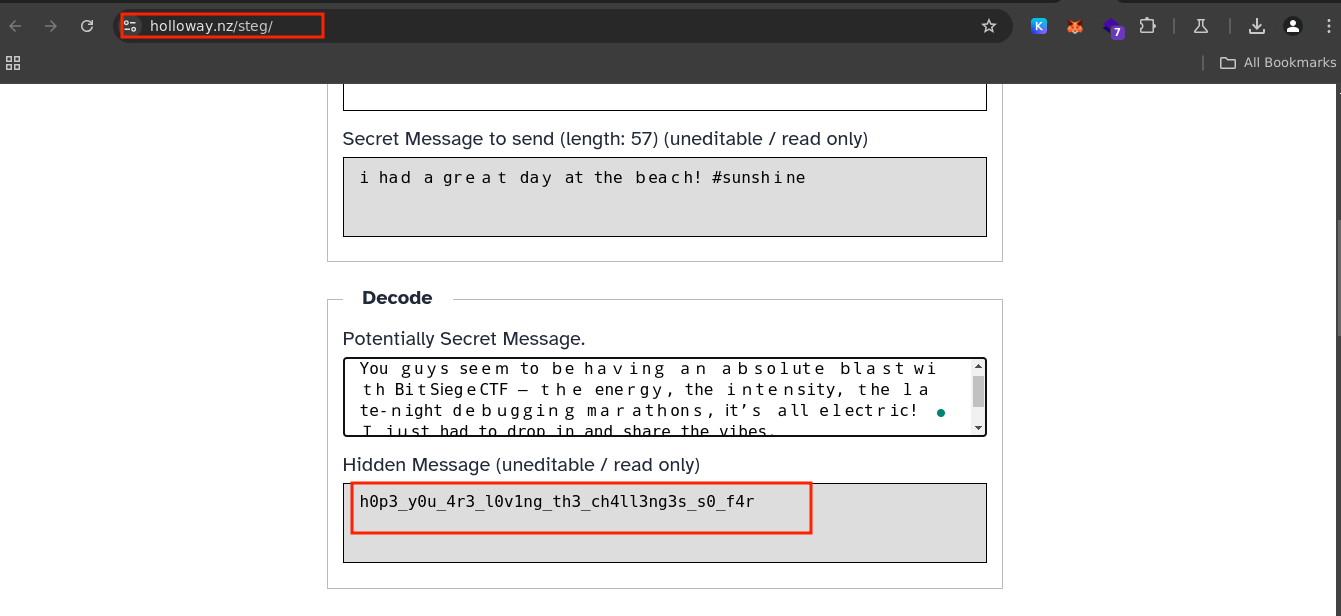Viewport: 1341px width, 616px height.
Task: Click the textarea scrollbar down arrow
Action: pyautogui.click(x=978, y=428)
